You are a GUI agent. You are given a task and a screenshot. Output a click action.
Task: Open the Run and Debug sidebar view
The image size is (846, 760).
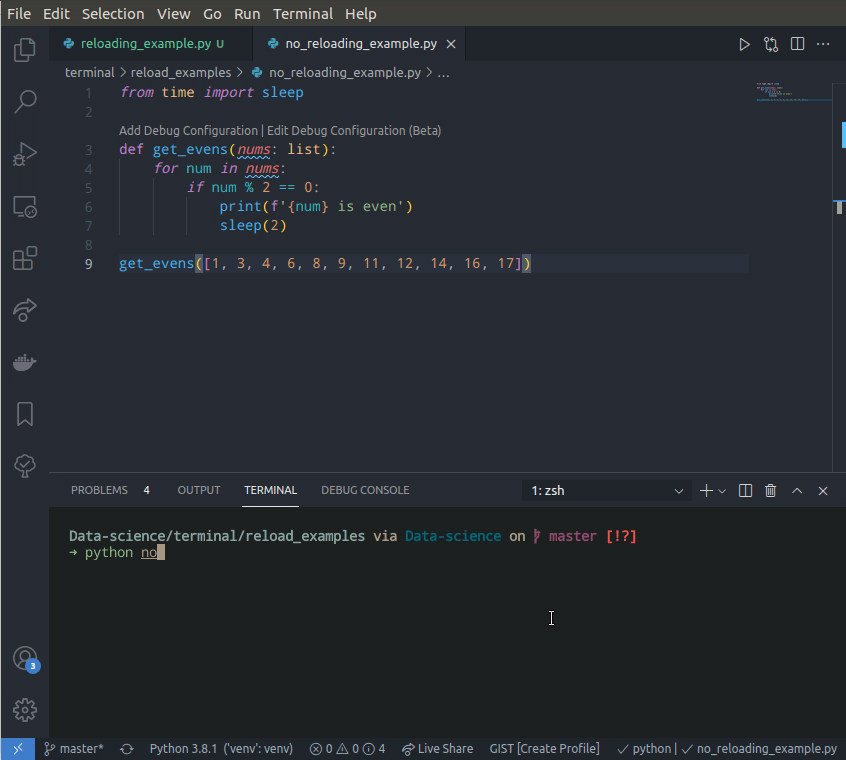[25, 154]
